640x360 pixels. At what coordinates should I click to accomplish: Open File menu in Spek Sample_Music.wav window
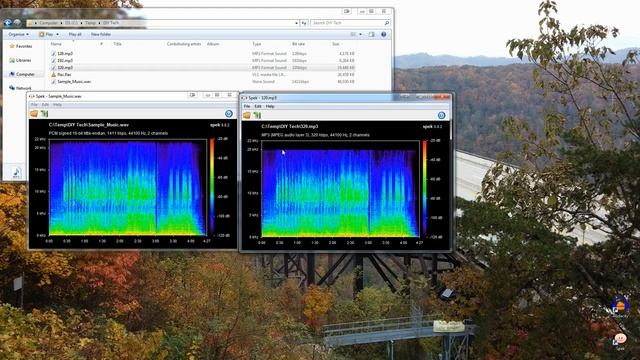[34, 105]
